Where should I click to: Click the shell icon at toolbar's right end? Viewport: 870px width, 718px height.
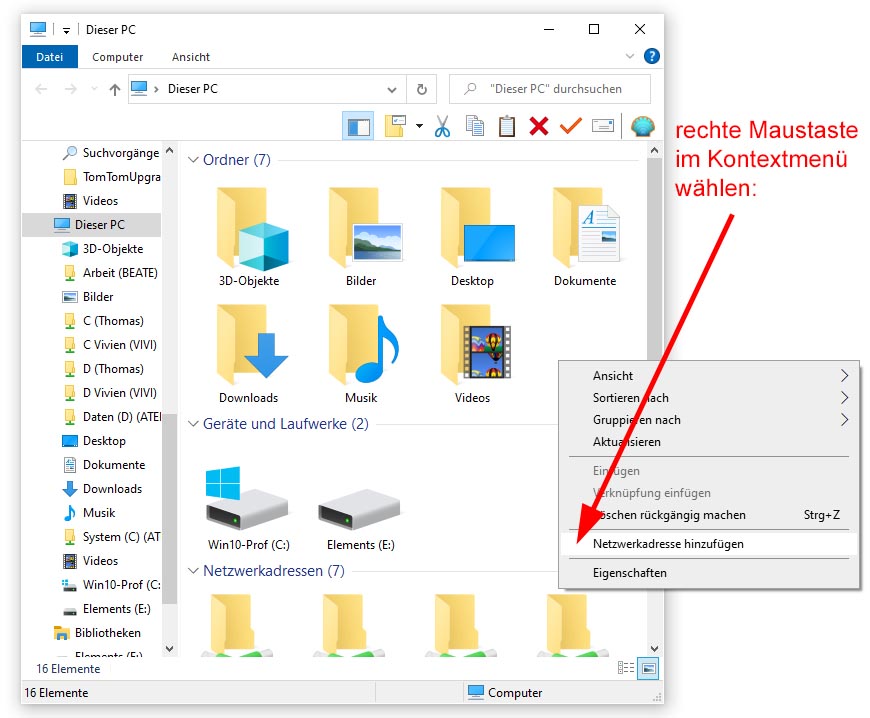pyautogui.click(x=642, y=126)
